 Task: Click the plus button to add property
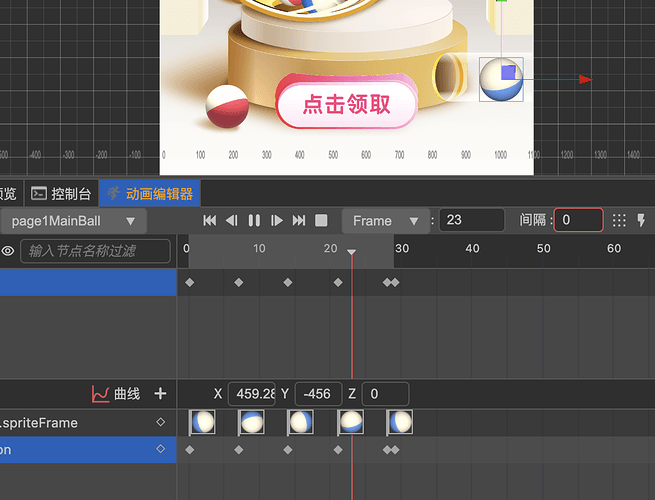(160, 393)
